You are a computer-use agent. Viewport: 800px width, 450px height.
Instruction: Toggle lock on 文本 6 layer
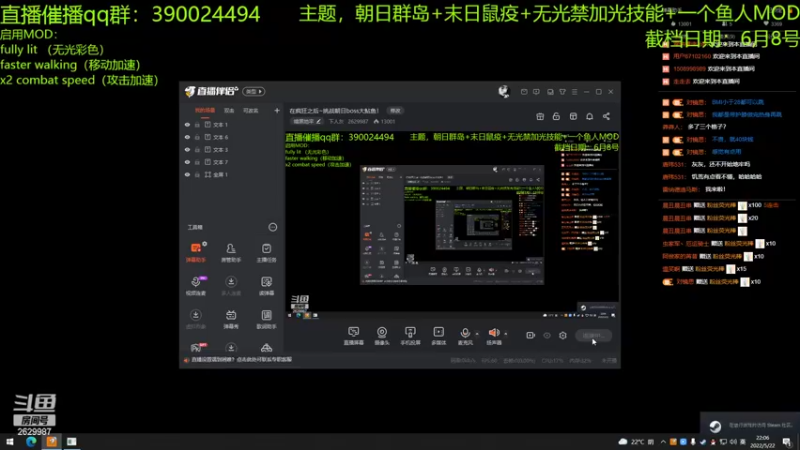coord(197,137)
